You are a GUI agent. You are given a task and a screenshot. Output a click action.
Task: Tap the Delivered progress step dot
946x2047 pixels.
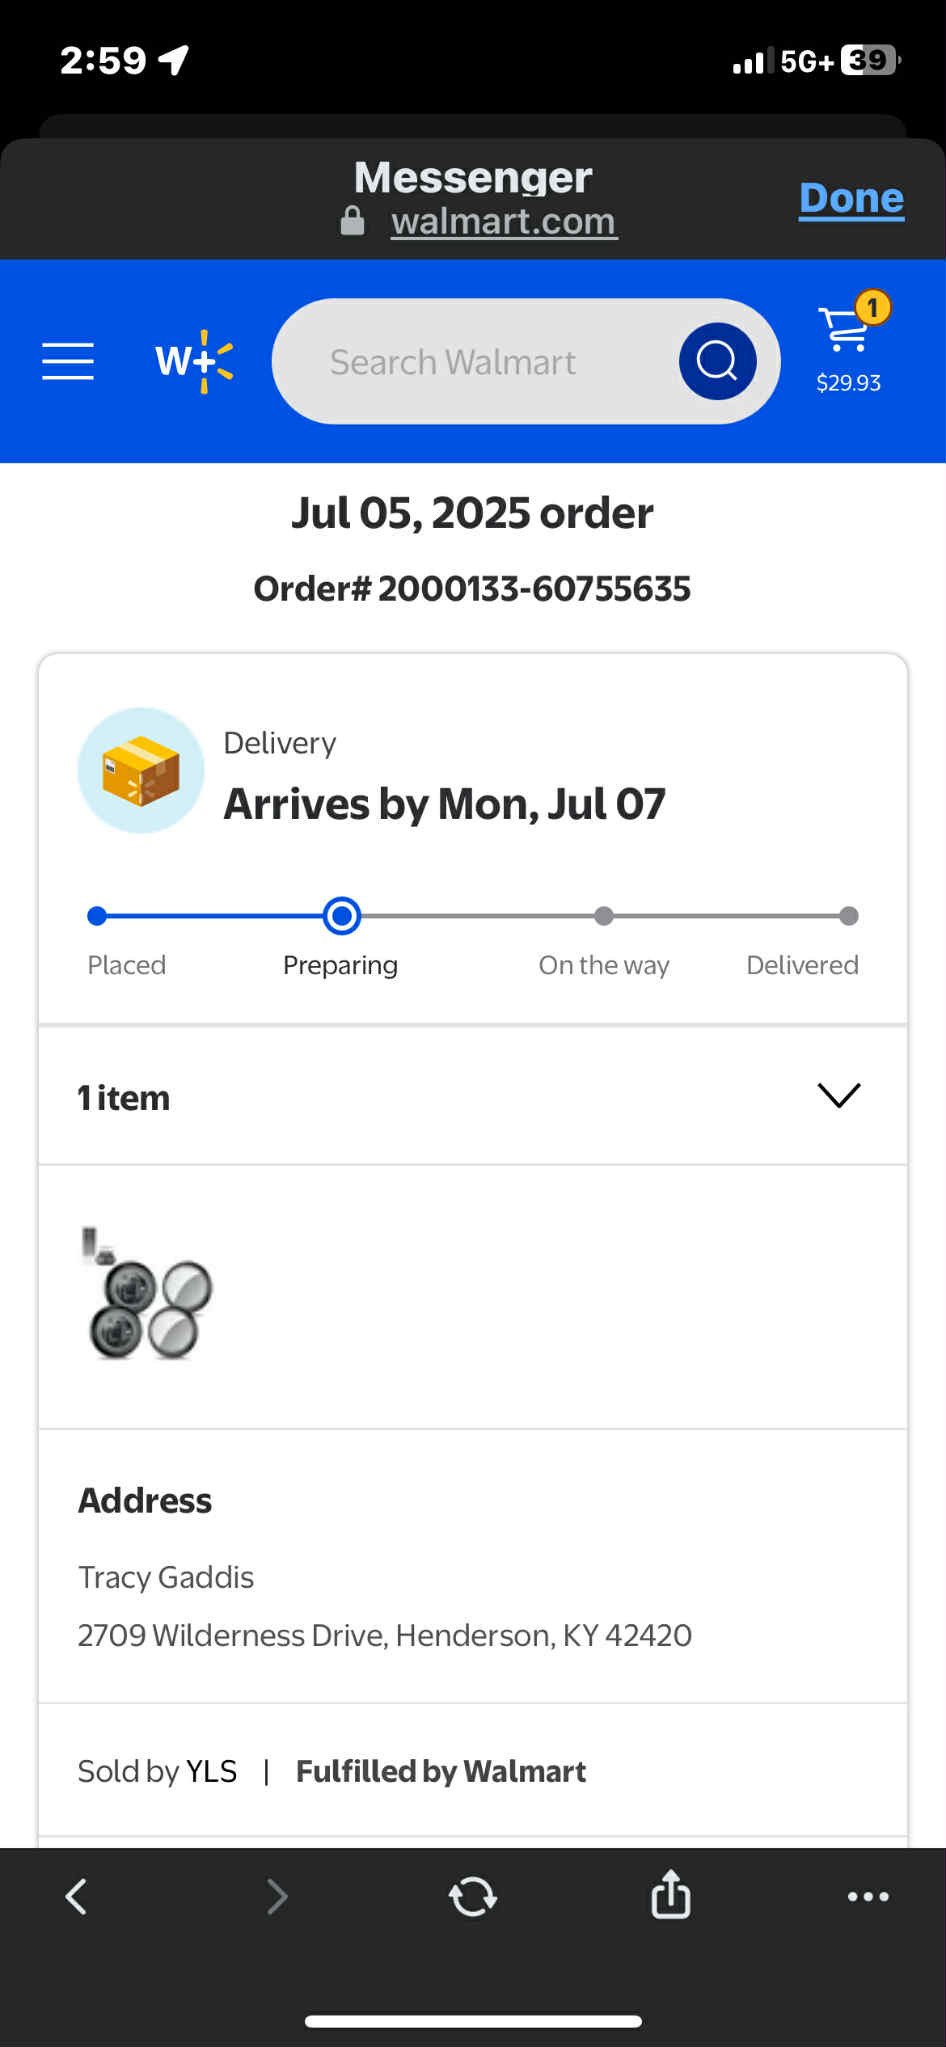(x=848, y=916)
